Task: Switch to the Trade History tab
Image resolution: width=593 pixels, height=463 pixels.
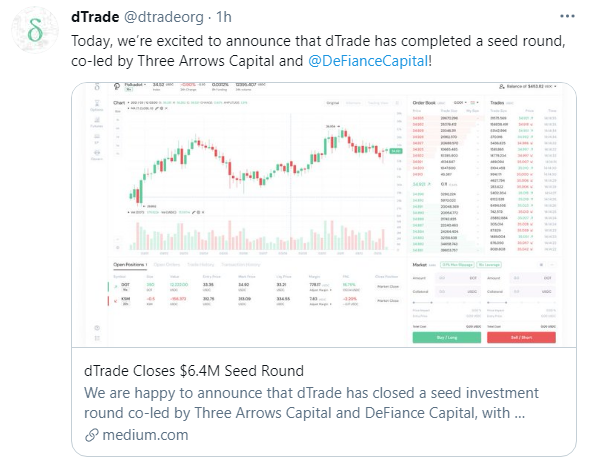Action: pos(200,264)
